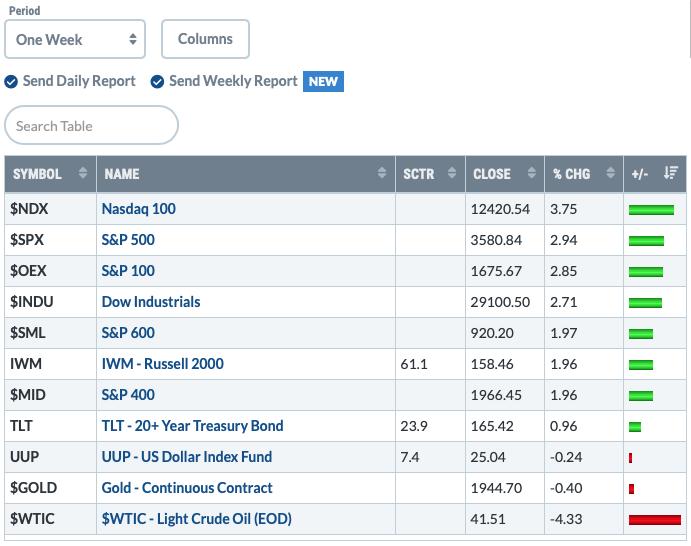This screenshot has width=691, height=546.
Task: Click the $GOLD symbol cell
Action: [50, 488]
